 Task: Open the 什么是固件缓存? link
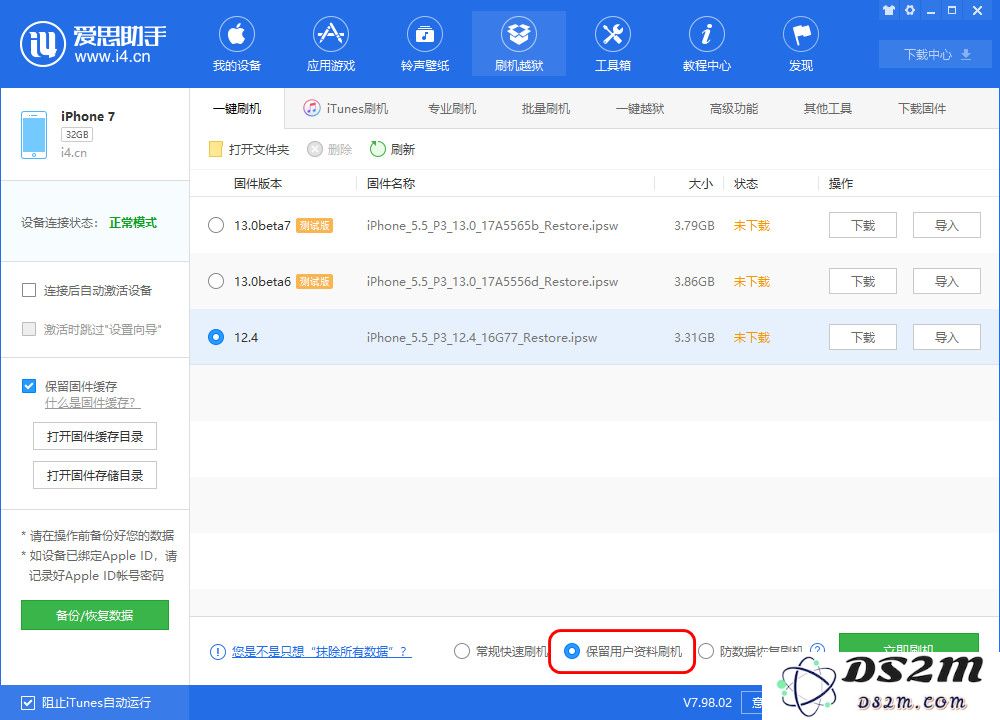click(92, 403)
